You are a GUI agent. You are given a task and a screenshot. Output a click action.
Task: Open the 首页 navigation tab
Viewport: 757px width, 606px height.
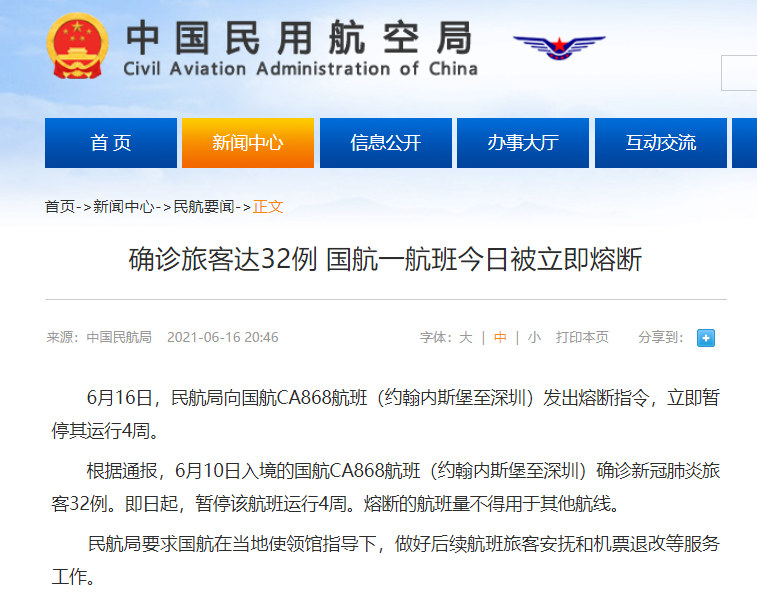click(x=111, y=143)
